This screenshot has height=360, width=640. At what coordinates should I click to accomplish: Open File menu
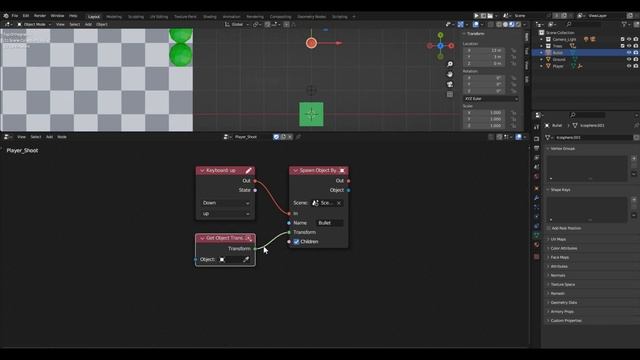[15, 16]
